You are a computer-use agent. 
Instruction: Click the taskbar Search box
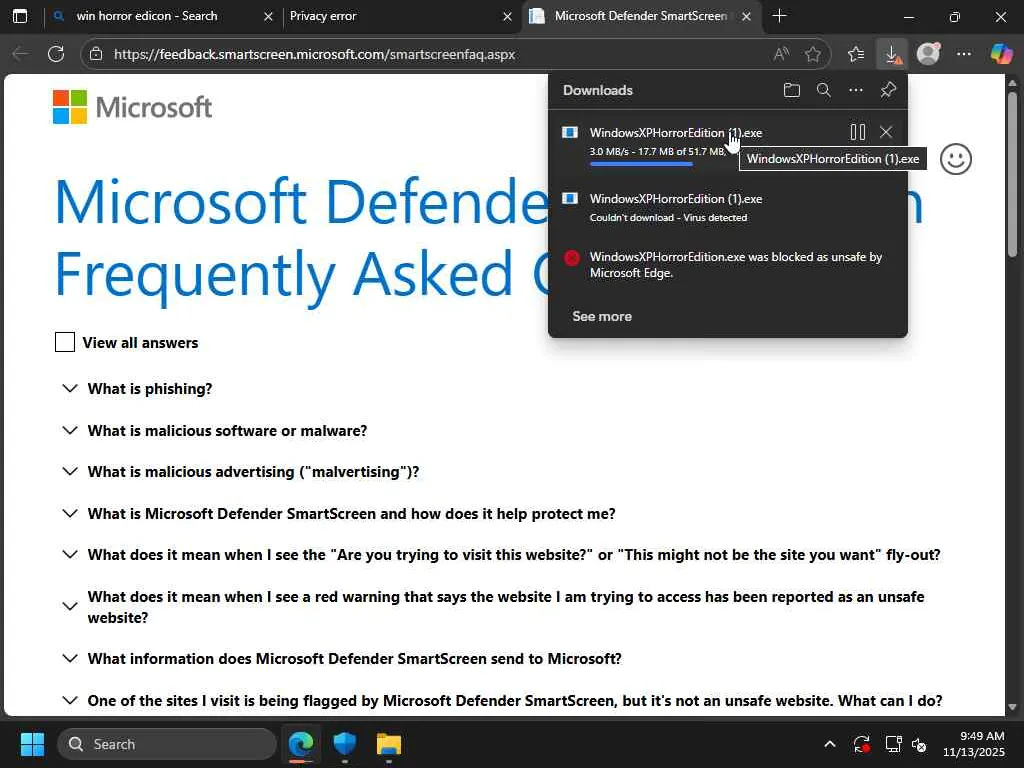click(167, 744)
